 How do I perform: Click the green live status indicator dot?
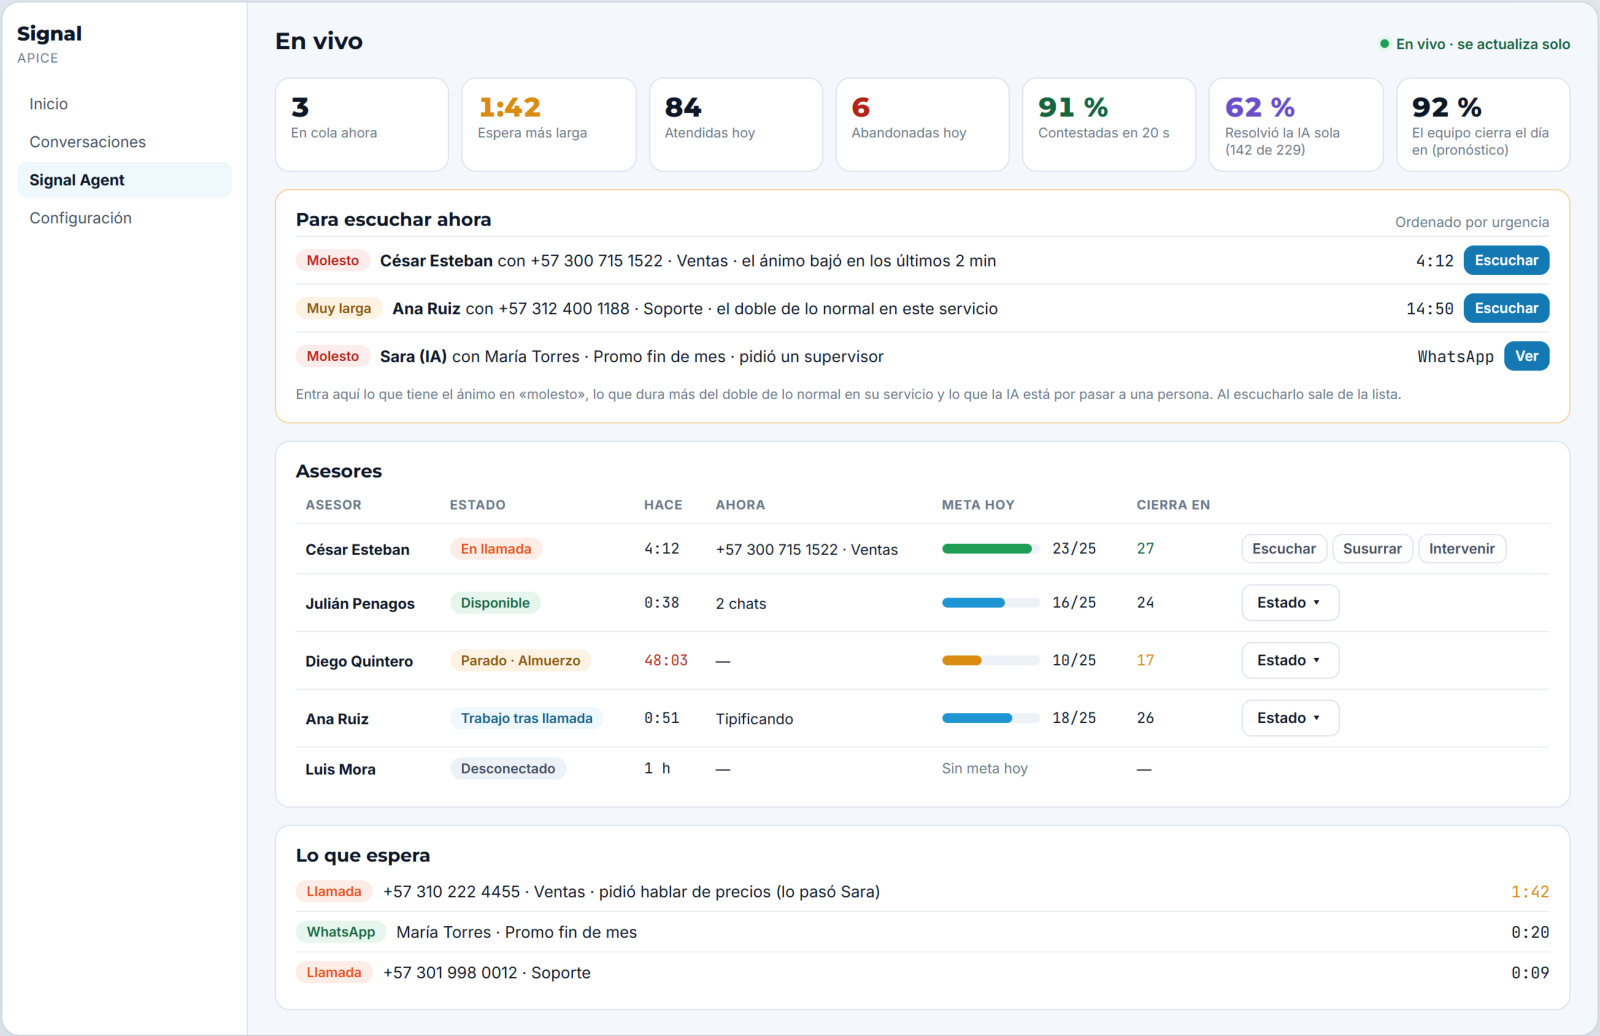tap(1384, 44)
